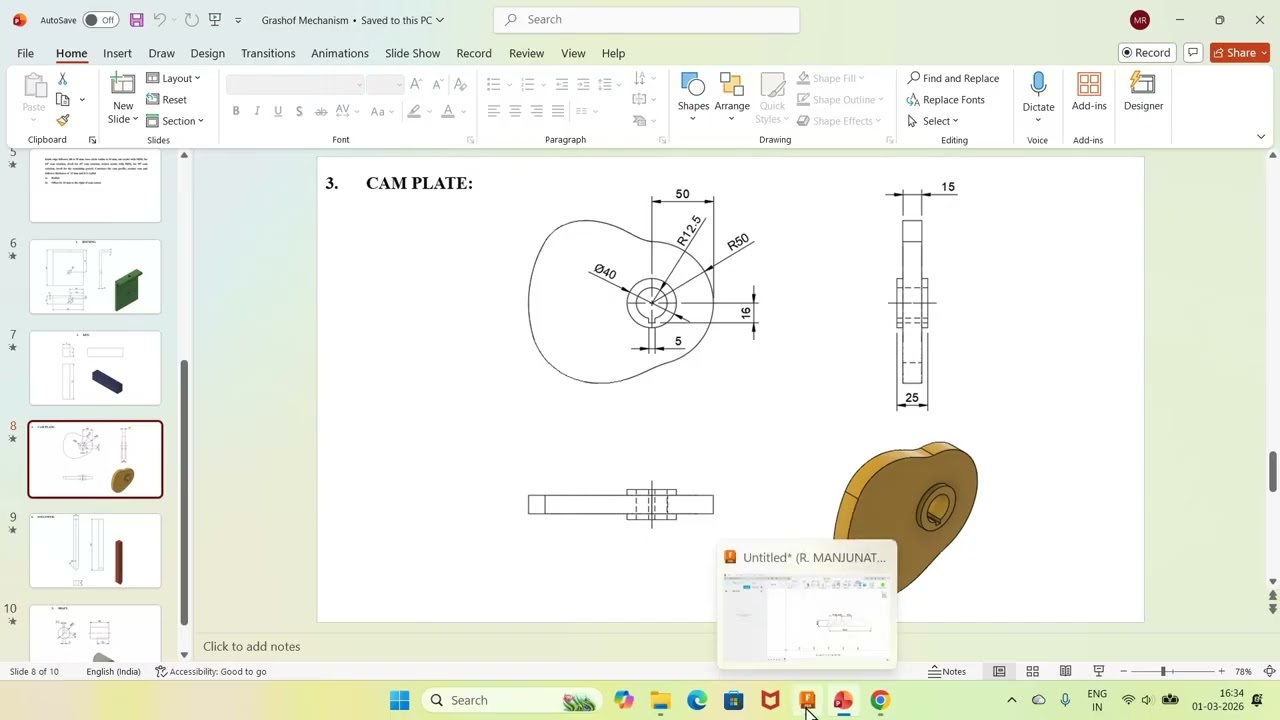Expand the Section dropdown
Image resolution: width=1280 pixels, height=720 pixels.
point(175,121)
